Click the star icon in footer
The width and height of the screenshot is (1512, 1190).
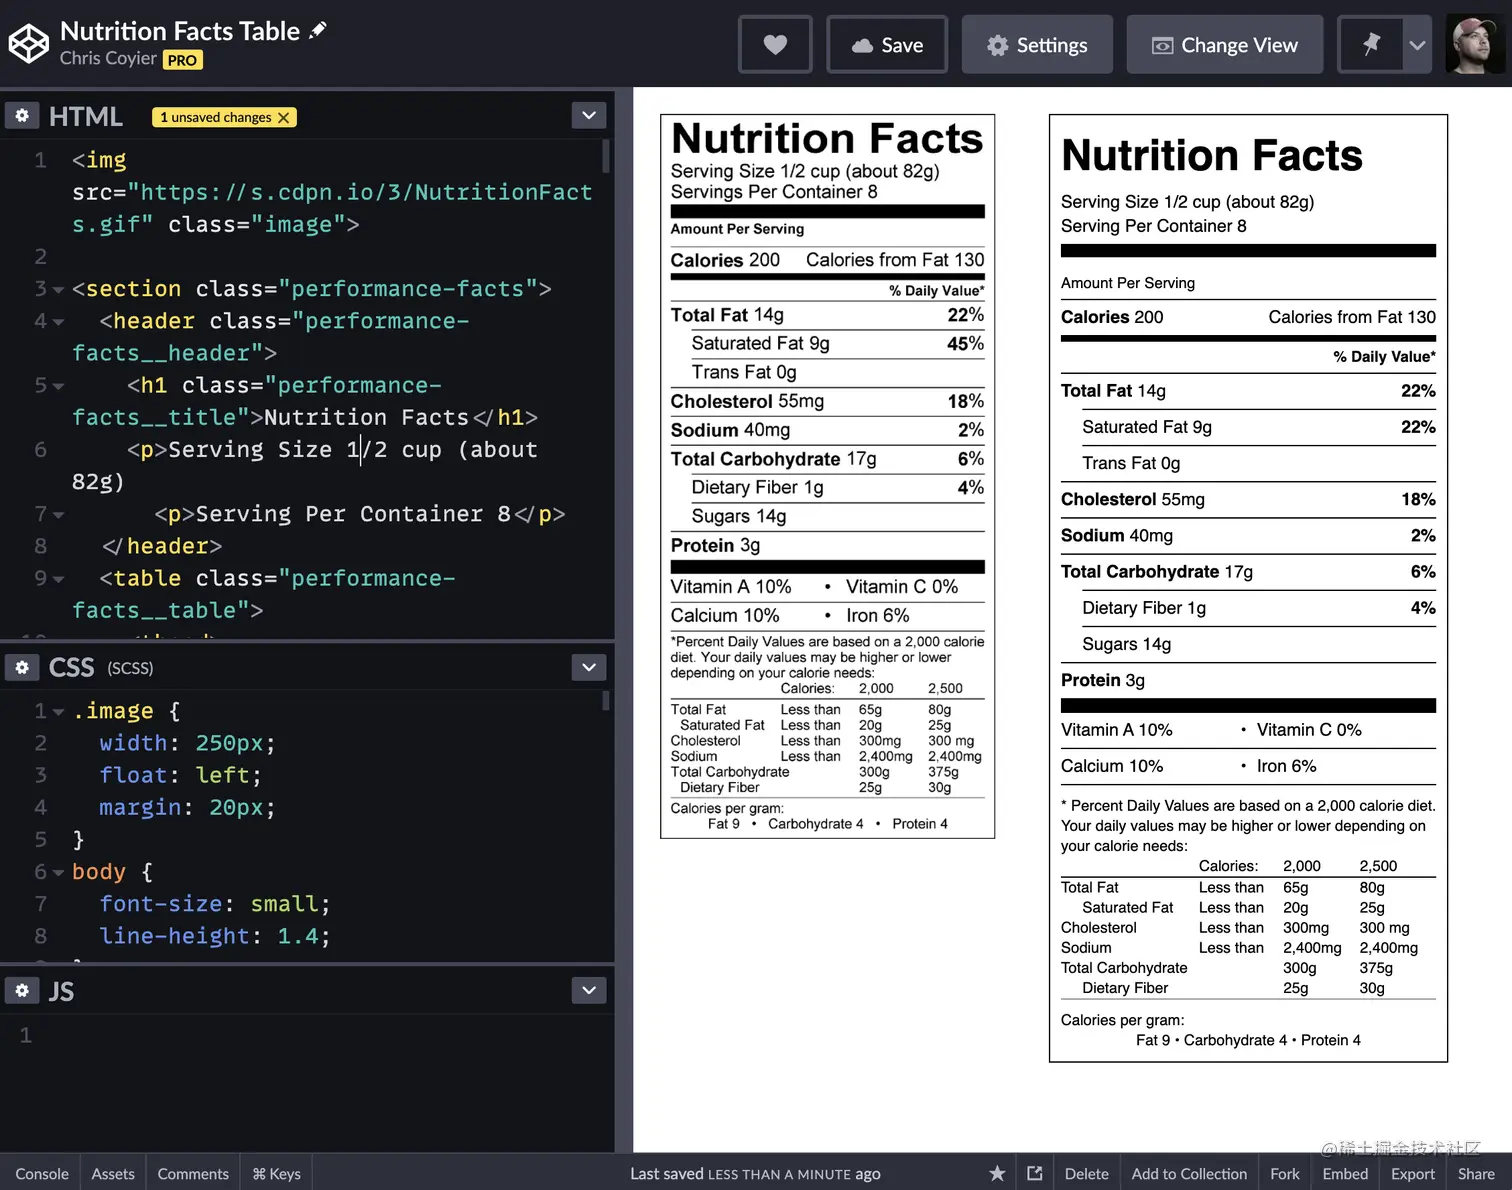click(997, 1173)
